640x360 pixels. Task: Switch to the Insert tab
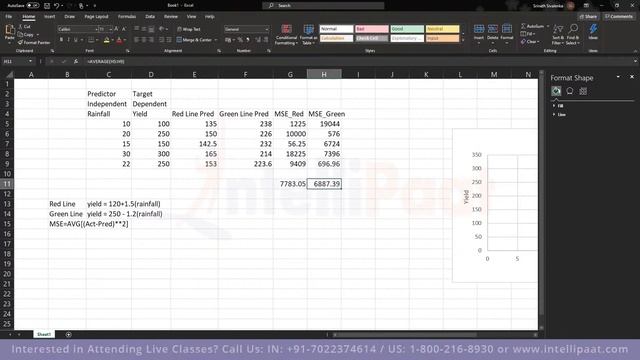click(49, 17)
